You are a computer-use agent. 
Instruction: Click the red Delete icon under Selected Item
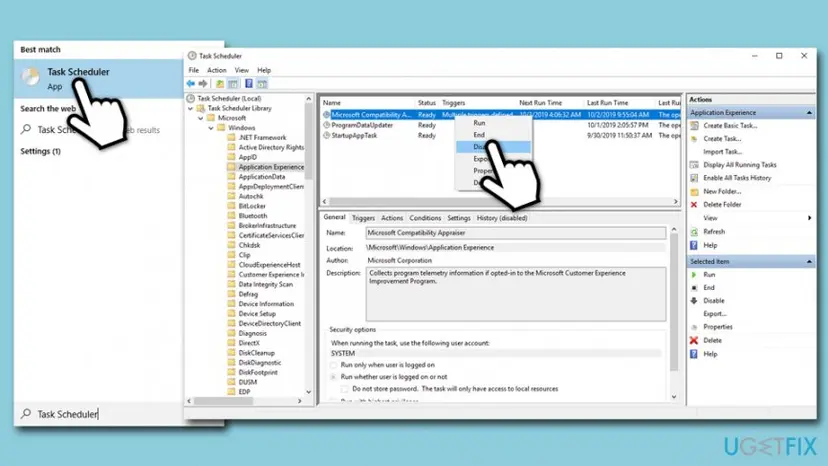click(x=694, y=340)
